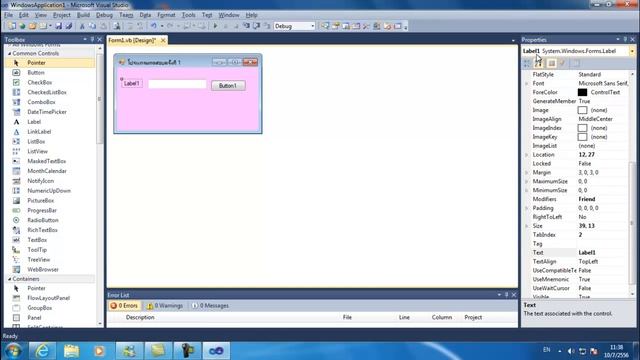Choose the CheckBox control in Toolbox

40,82
